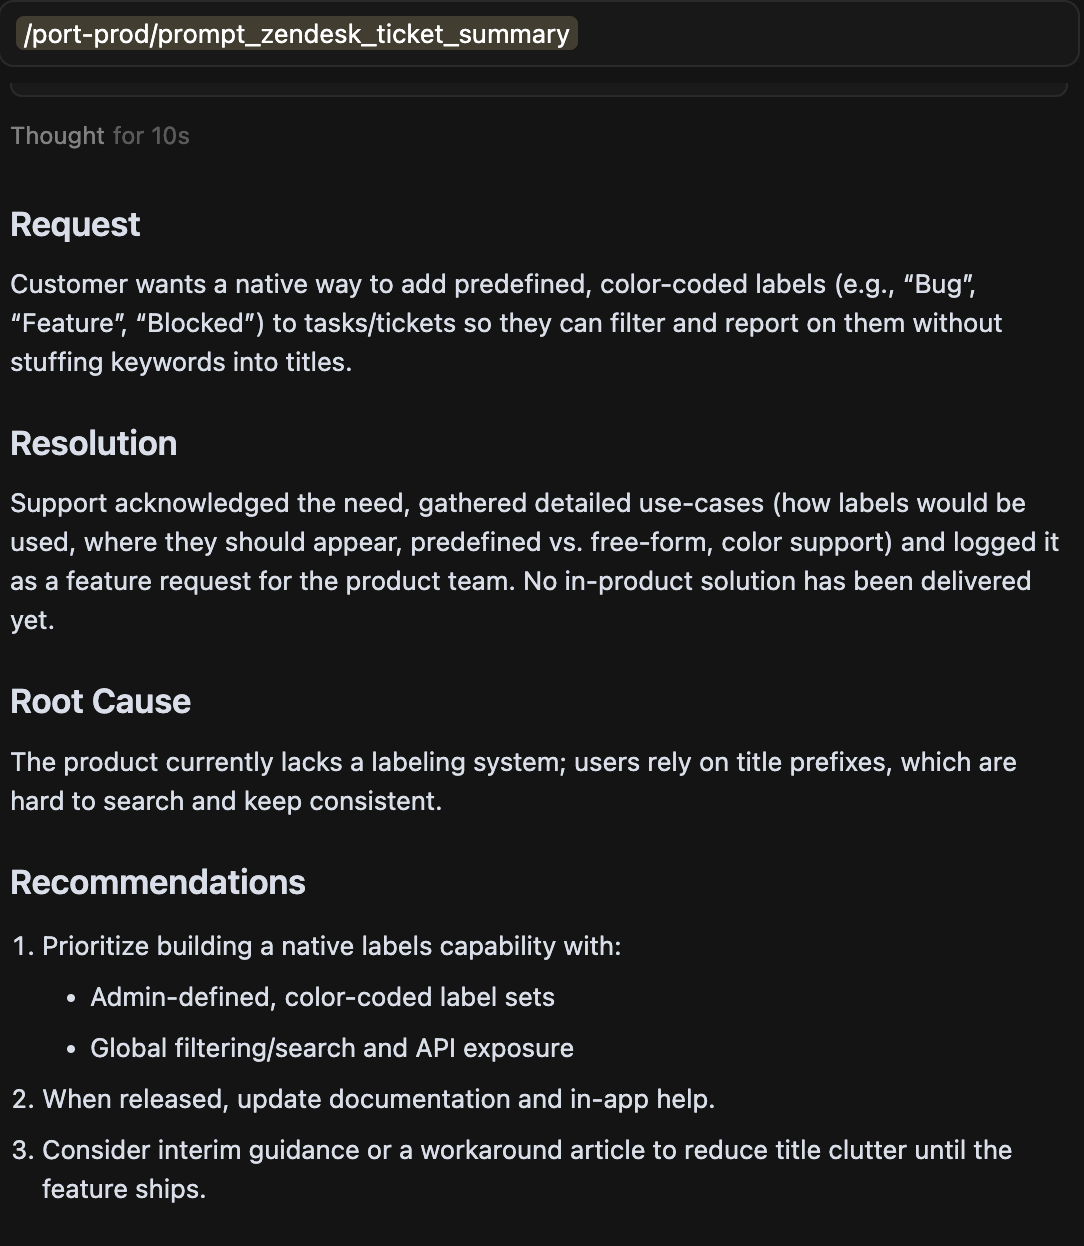The image size is (1084, 1246).
Task: Click the bullet "Admin-defined, color-coded label sets"
Action: [x=322, y=997]
